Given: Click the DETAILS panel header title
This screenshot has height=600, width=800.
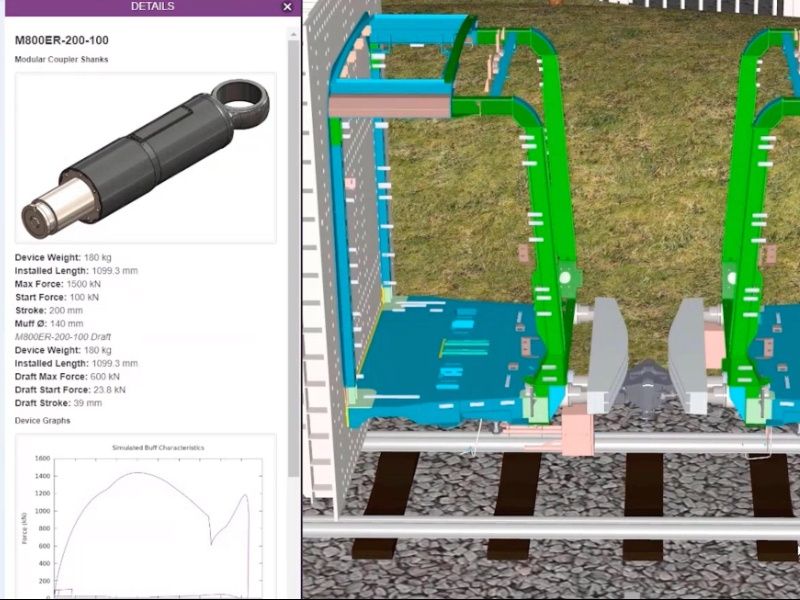Looking at the screenshot, I should 153,7.
